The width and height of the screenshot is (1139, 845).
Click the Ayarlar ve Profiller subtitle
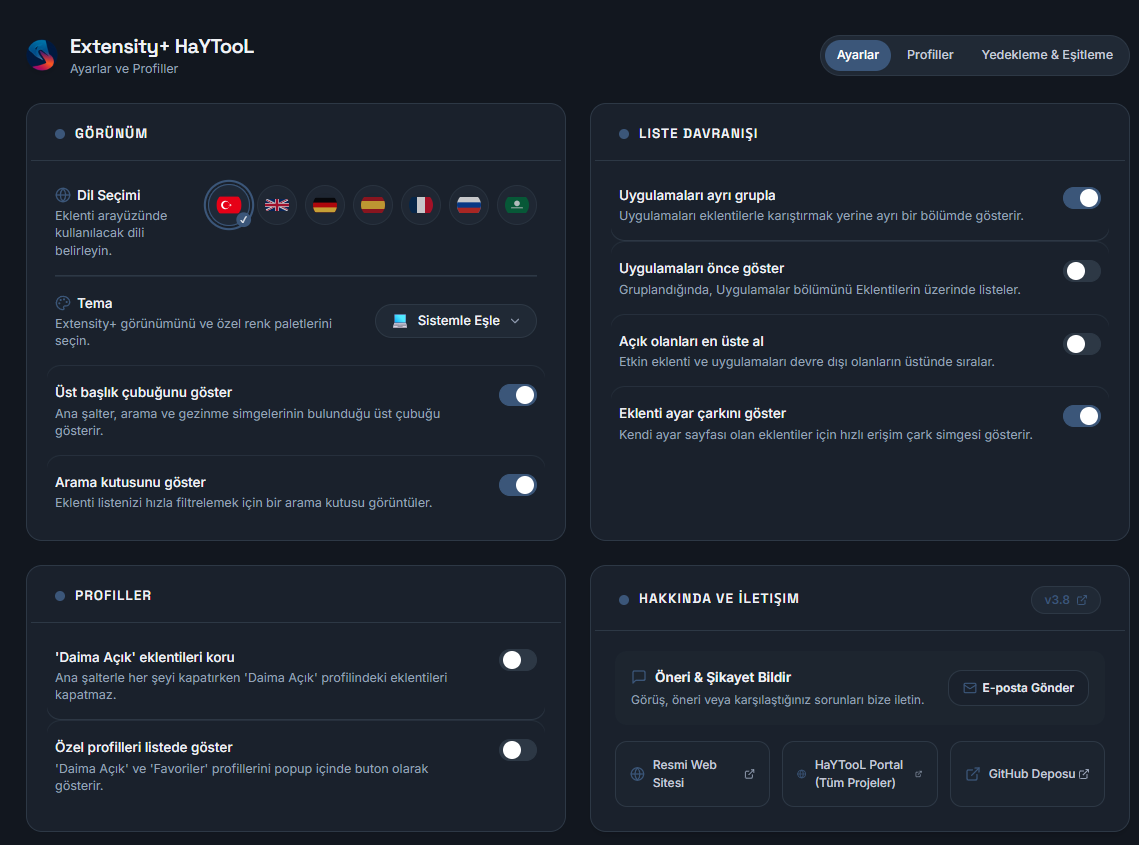coord(124,69)
